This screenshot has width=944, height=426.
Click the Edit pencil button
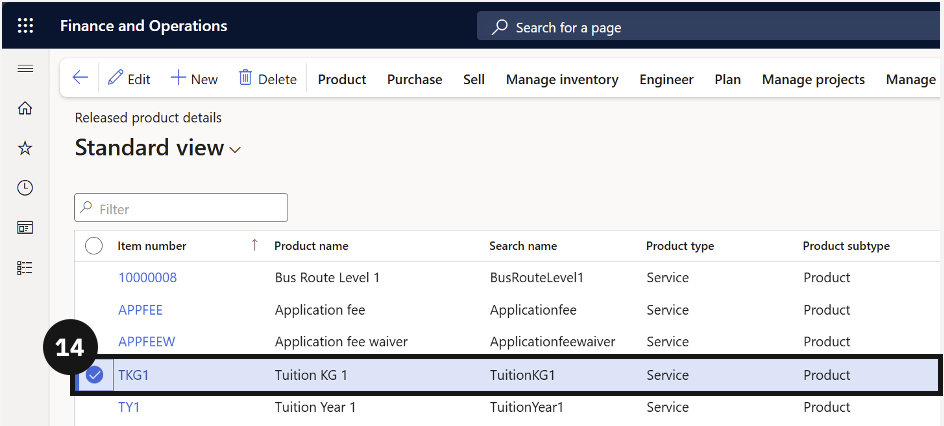pos(129,79)
